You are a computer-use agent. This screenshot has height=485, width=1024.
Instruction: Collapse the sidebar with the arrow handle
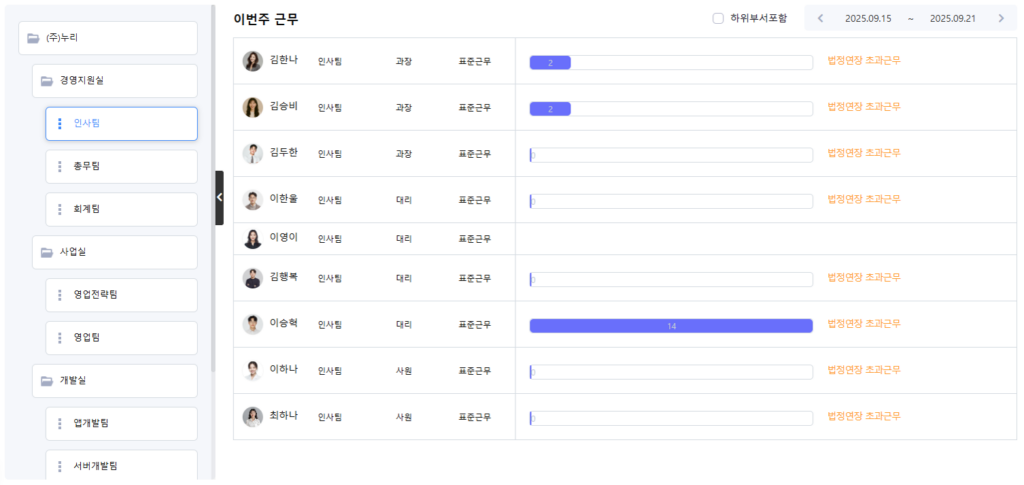(x=219, y=197)
